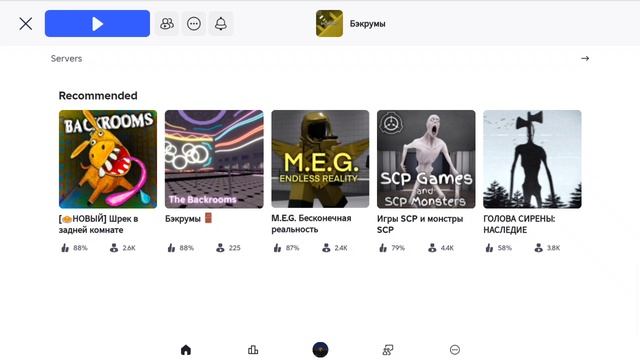Open the Shrek in Backrooms game thumbnail

[x=108, y=159]
